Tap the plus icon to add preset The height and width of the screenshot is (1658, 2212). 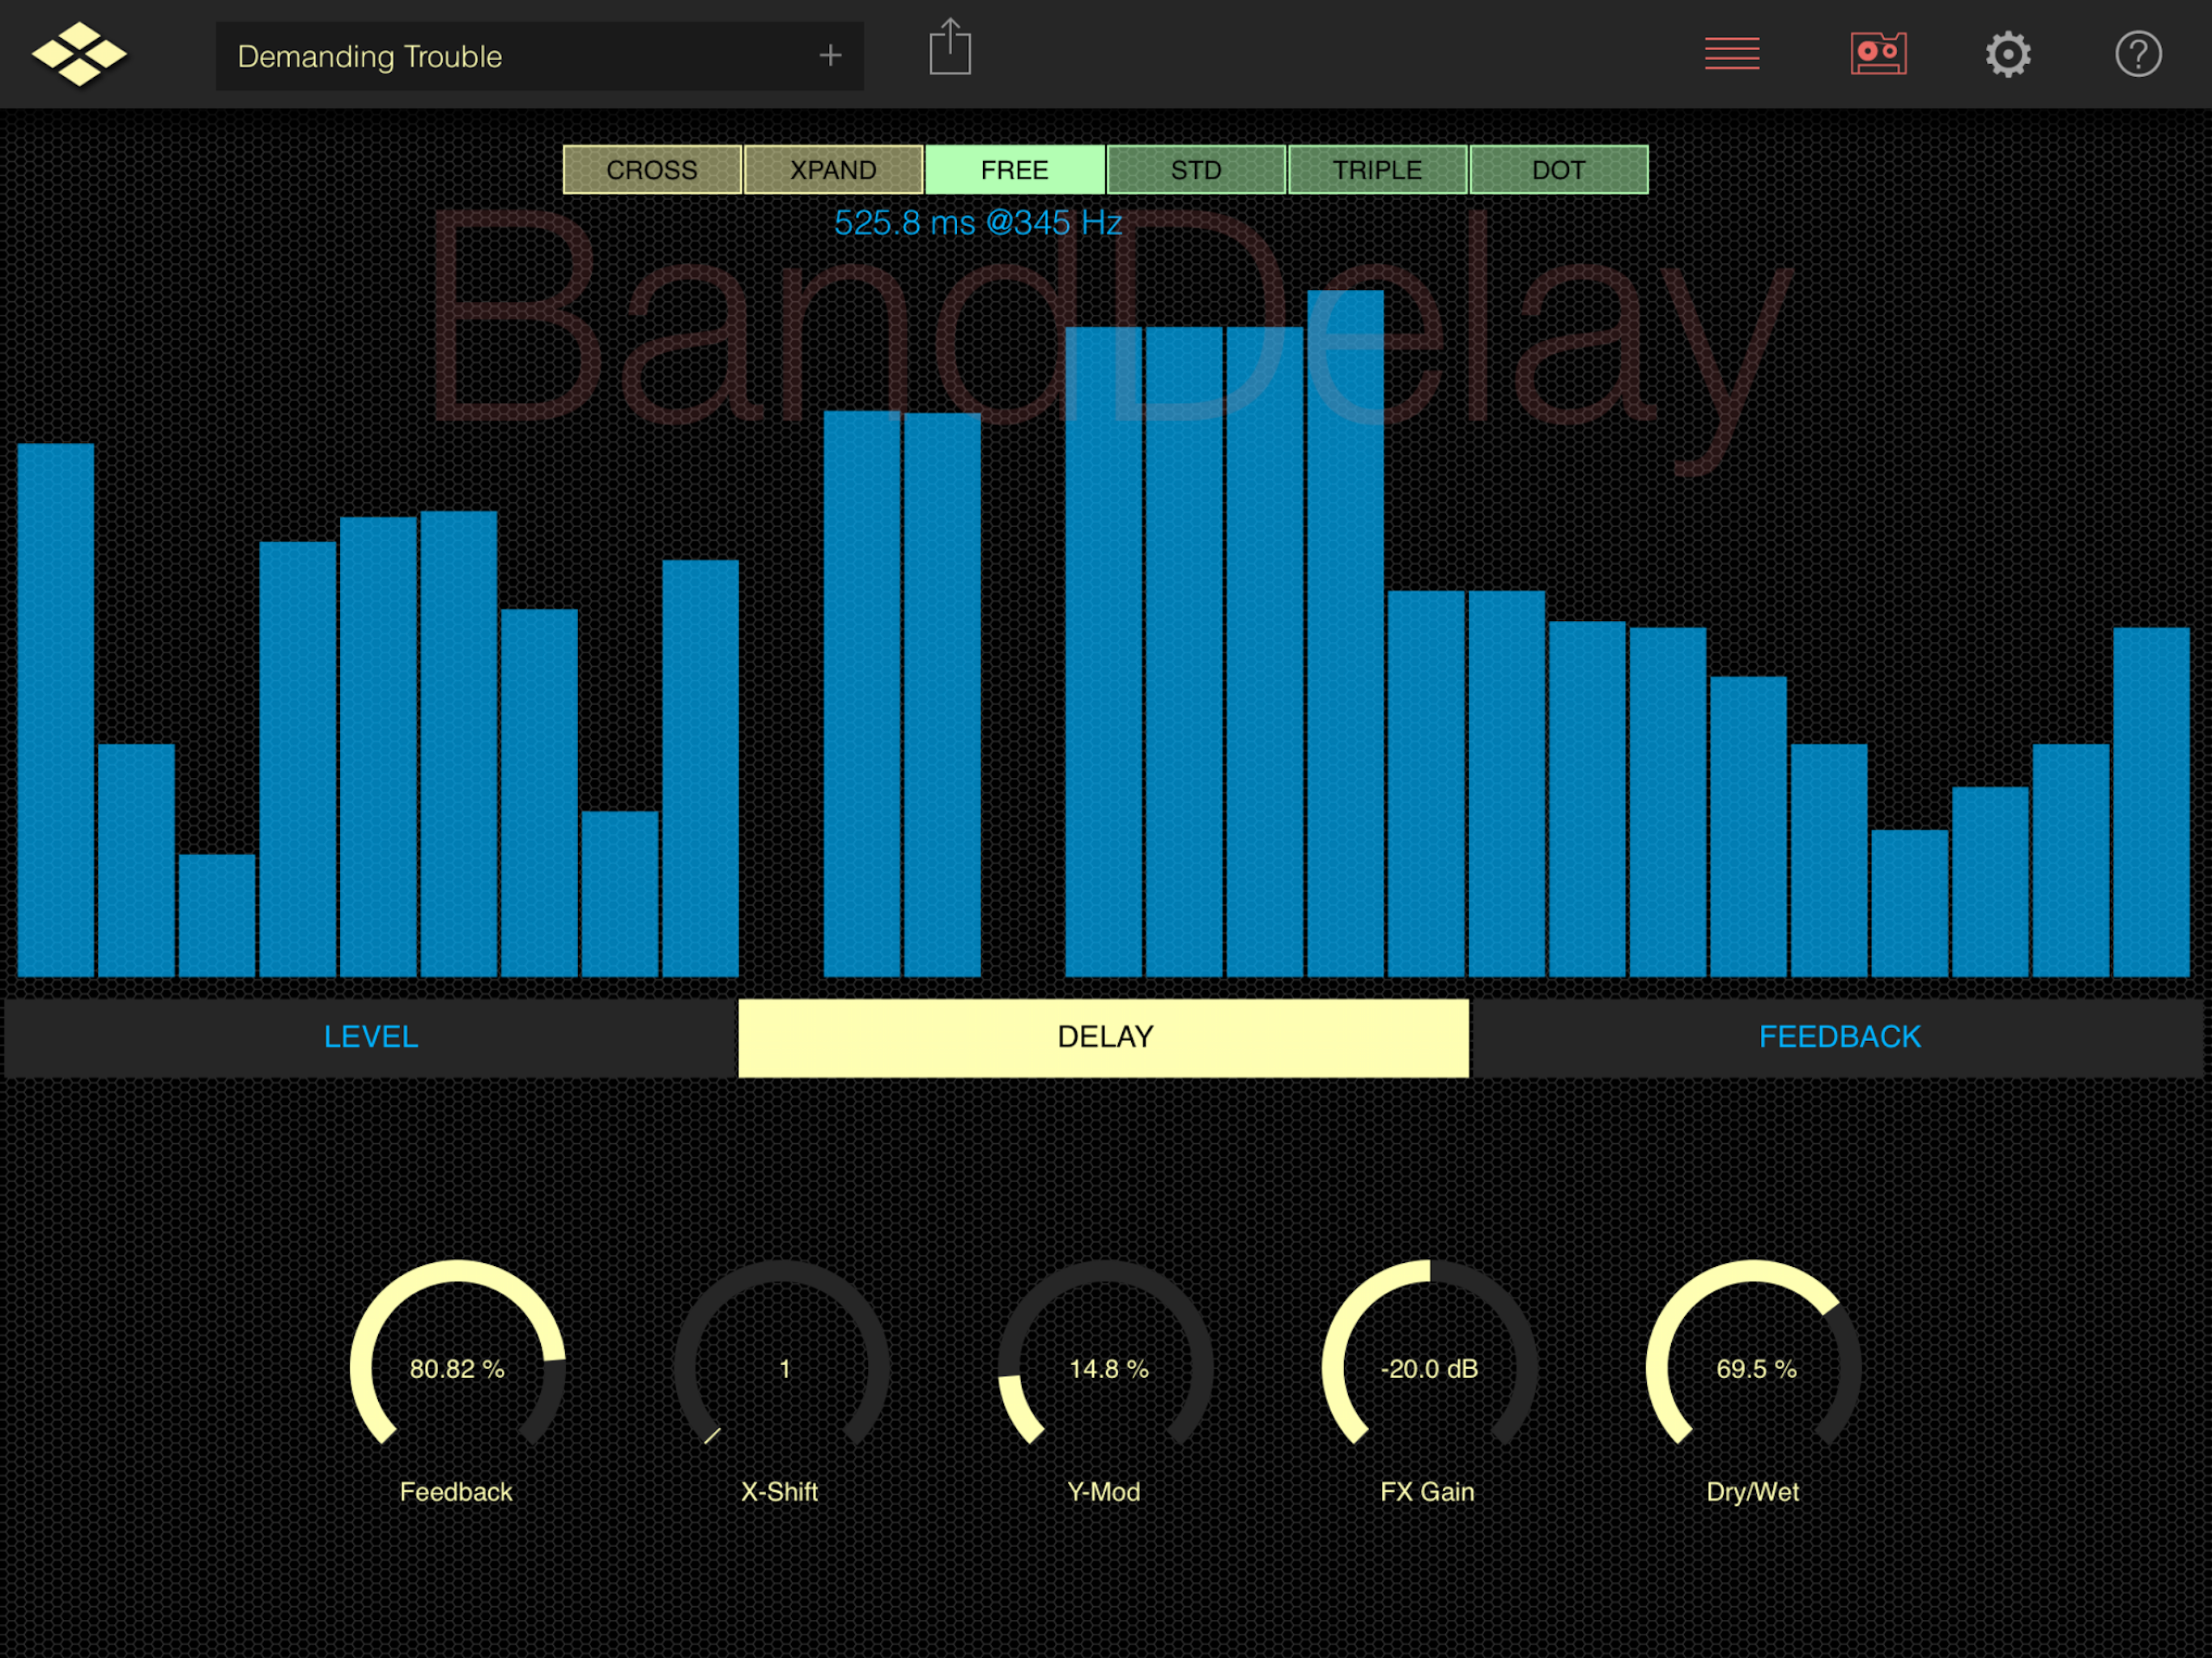pos(829,55)
